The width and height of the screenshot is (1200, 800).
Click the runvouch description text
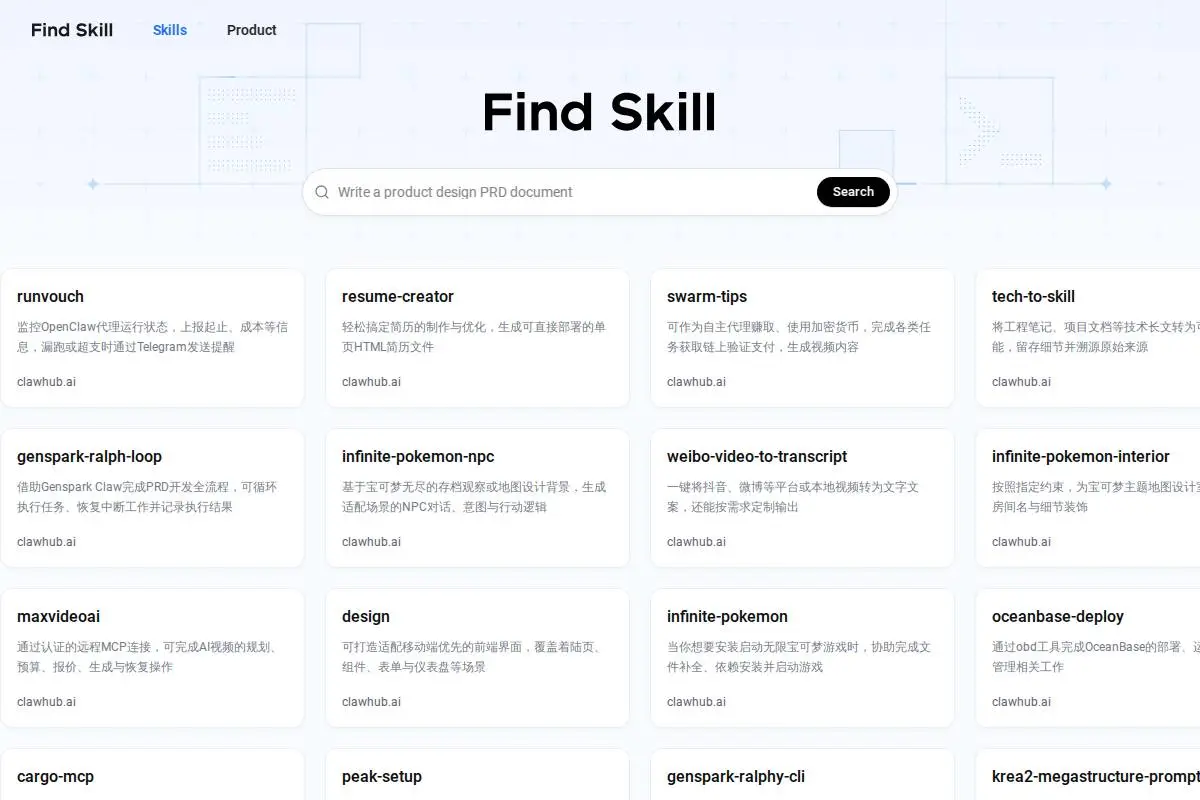[152, 337]
